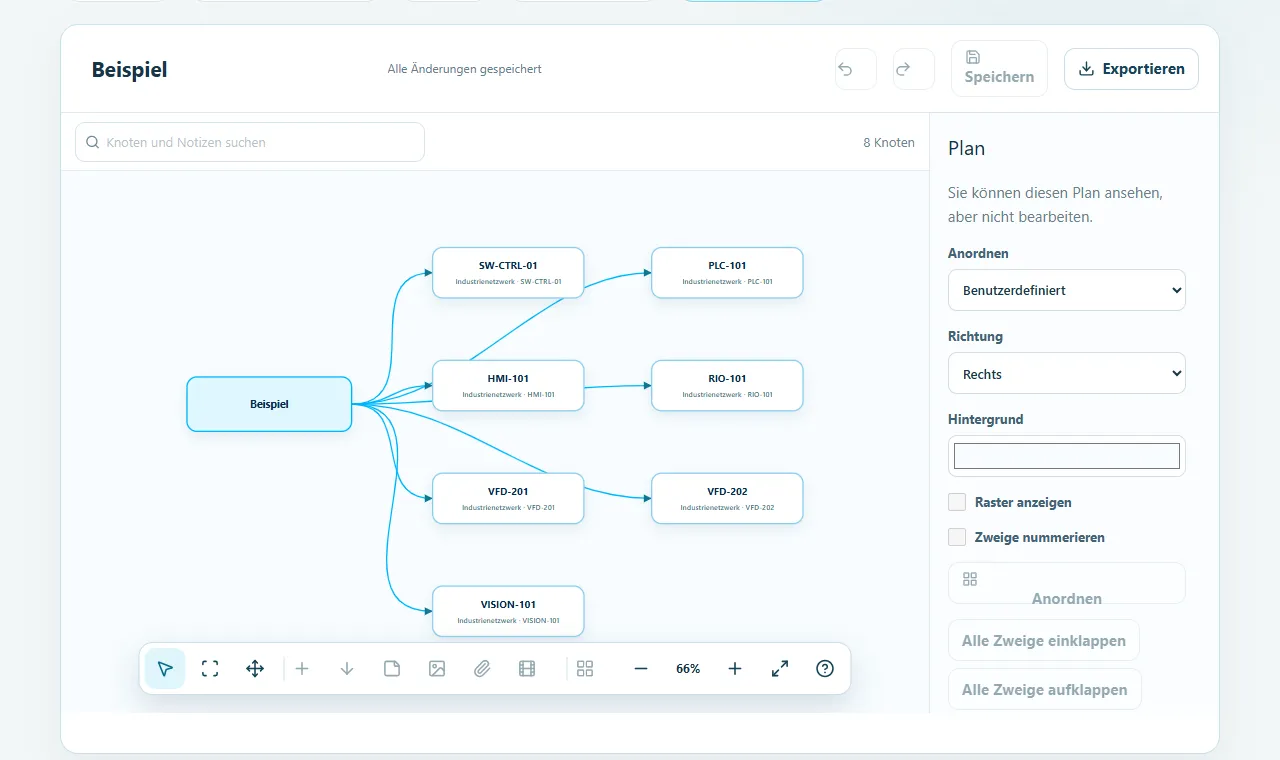Click the undo arrow icon
The width and height of the screenshot is (1280, 760).
click(856, 69)
